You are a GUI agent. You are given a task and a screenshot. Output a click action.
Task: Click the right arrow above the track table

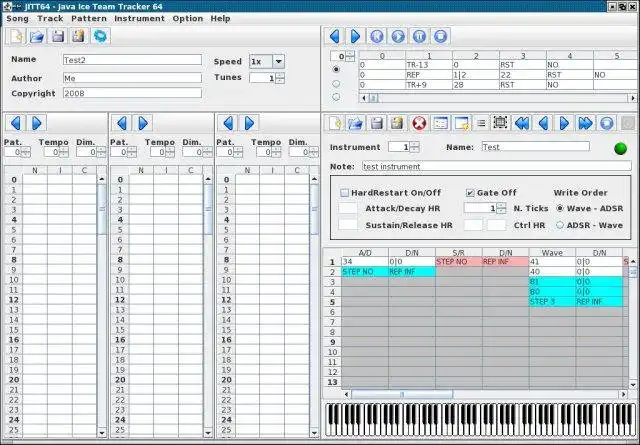(x=356, y=36)
